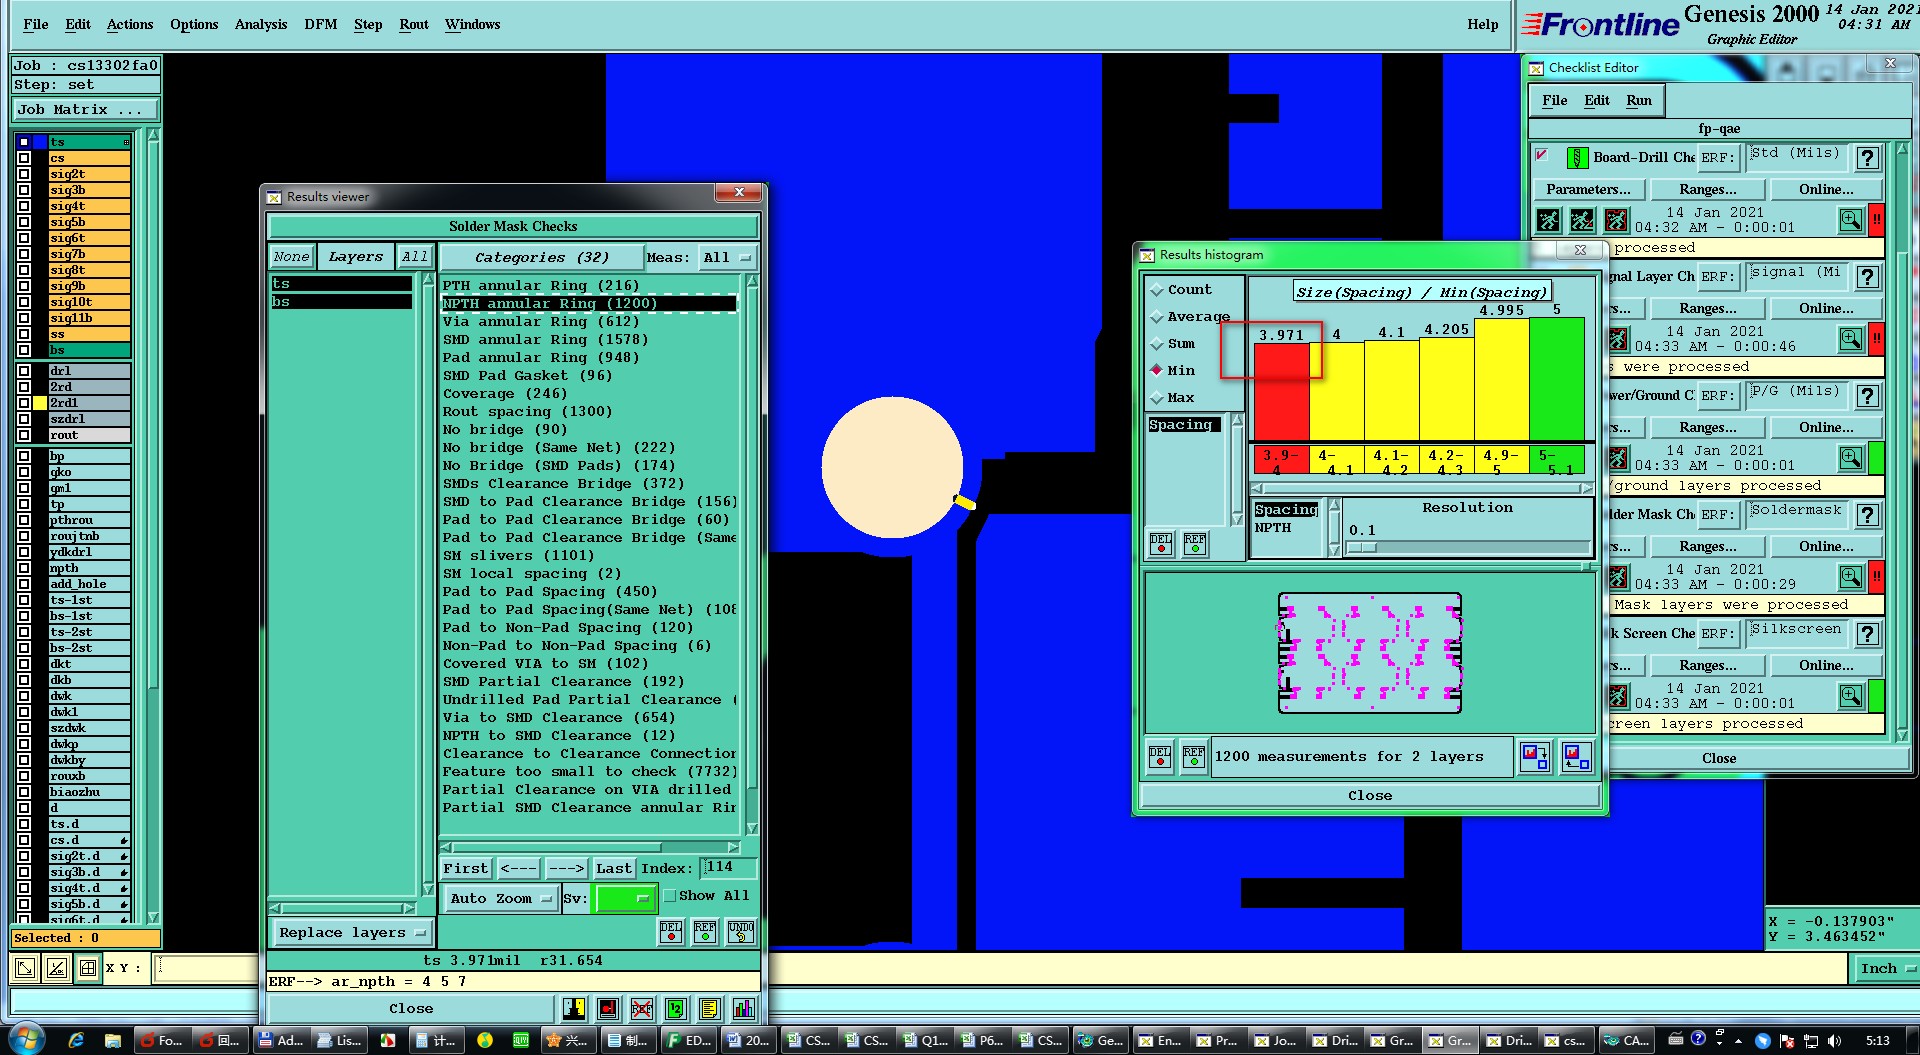
Task: Click the histogram export-down icon
Action: tap(1535, 756)
